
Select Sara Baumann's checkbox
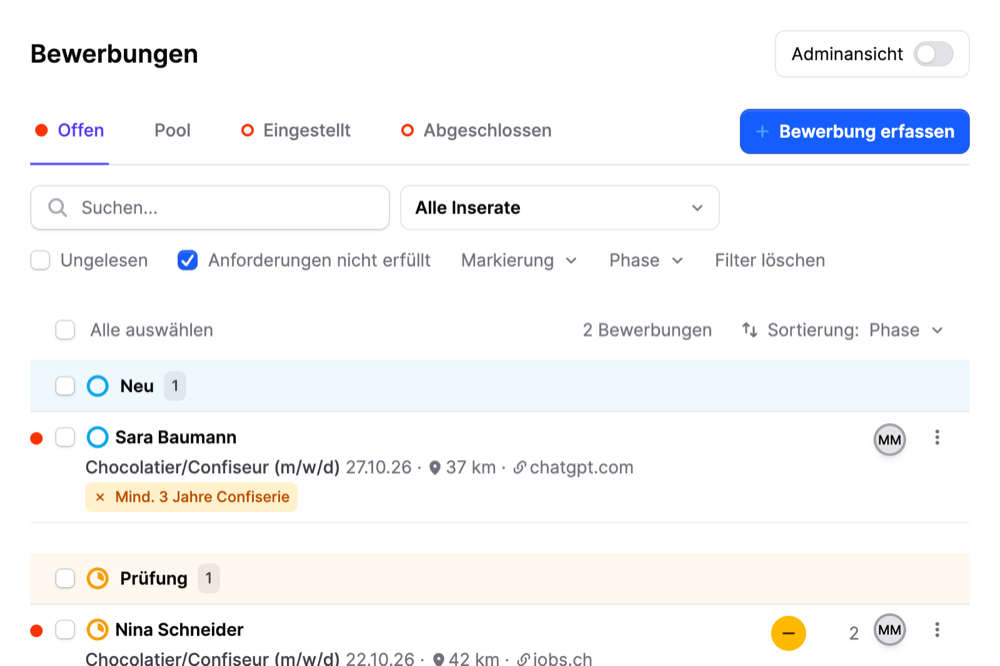pyautogui.click(x=65, y=438)
